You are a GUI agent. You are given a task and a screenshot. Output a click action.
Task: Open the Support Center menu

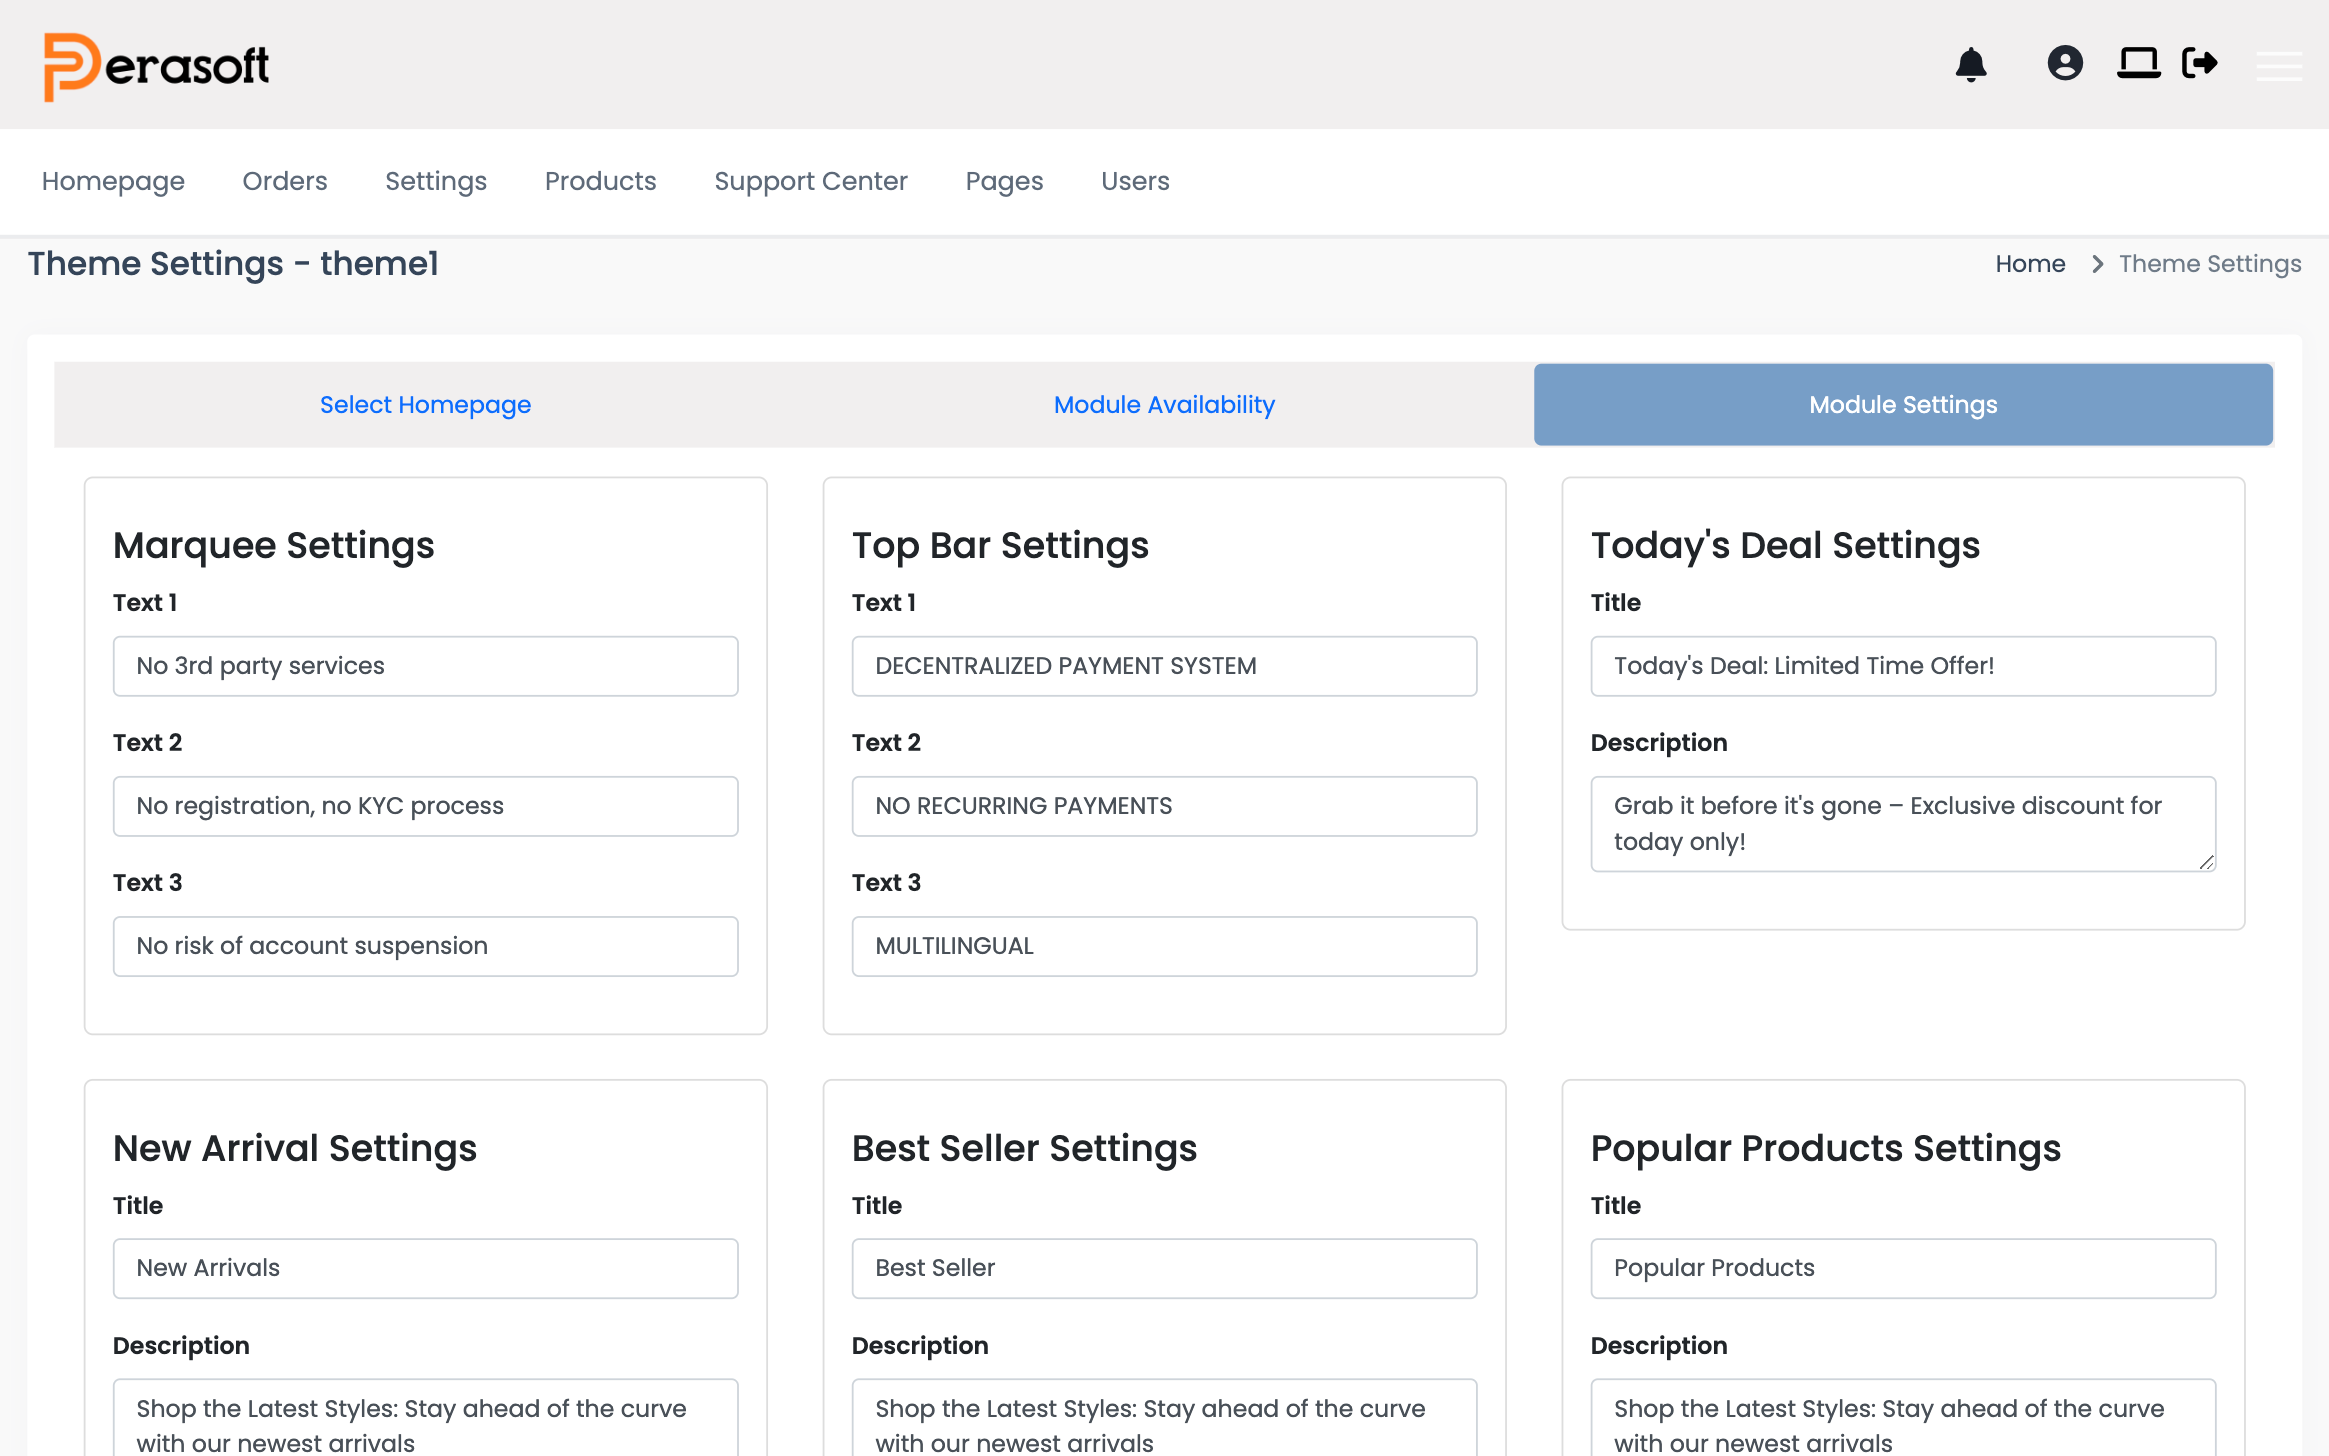pyautogui.click(x=811, y=181)
